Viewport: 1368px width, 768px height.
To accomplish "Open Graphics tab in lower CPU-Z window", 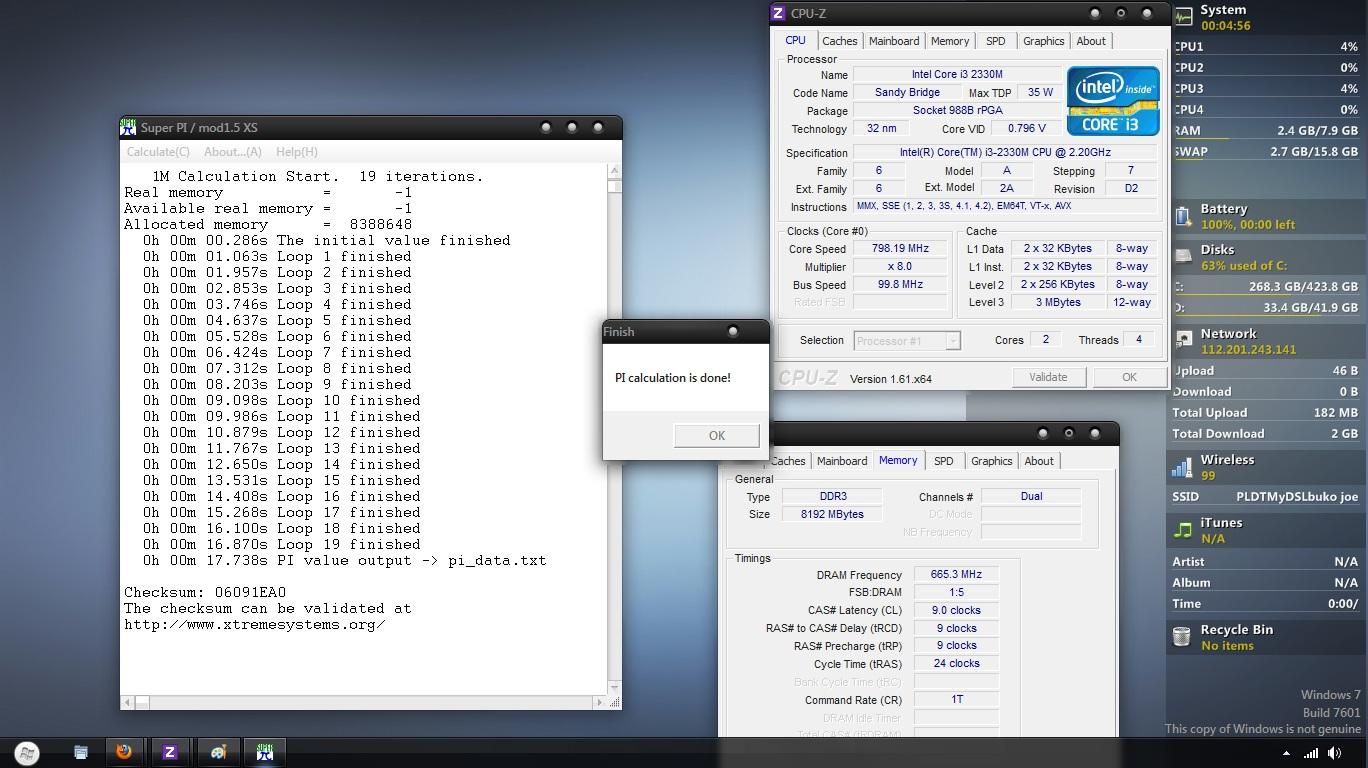I will tap(991, 461).
